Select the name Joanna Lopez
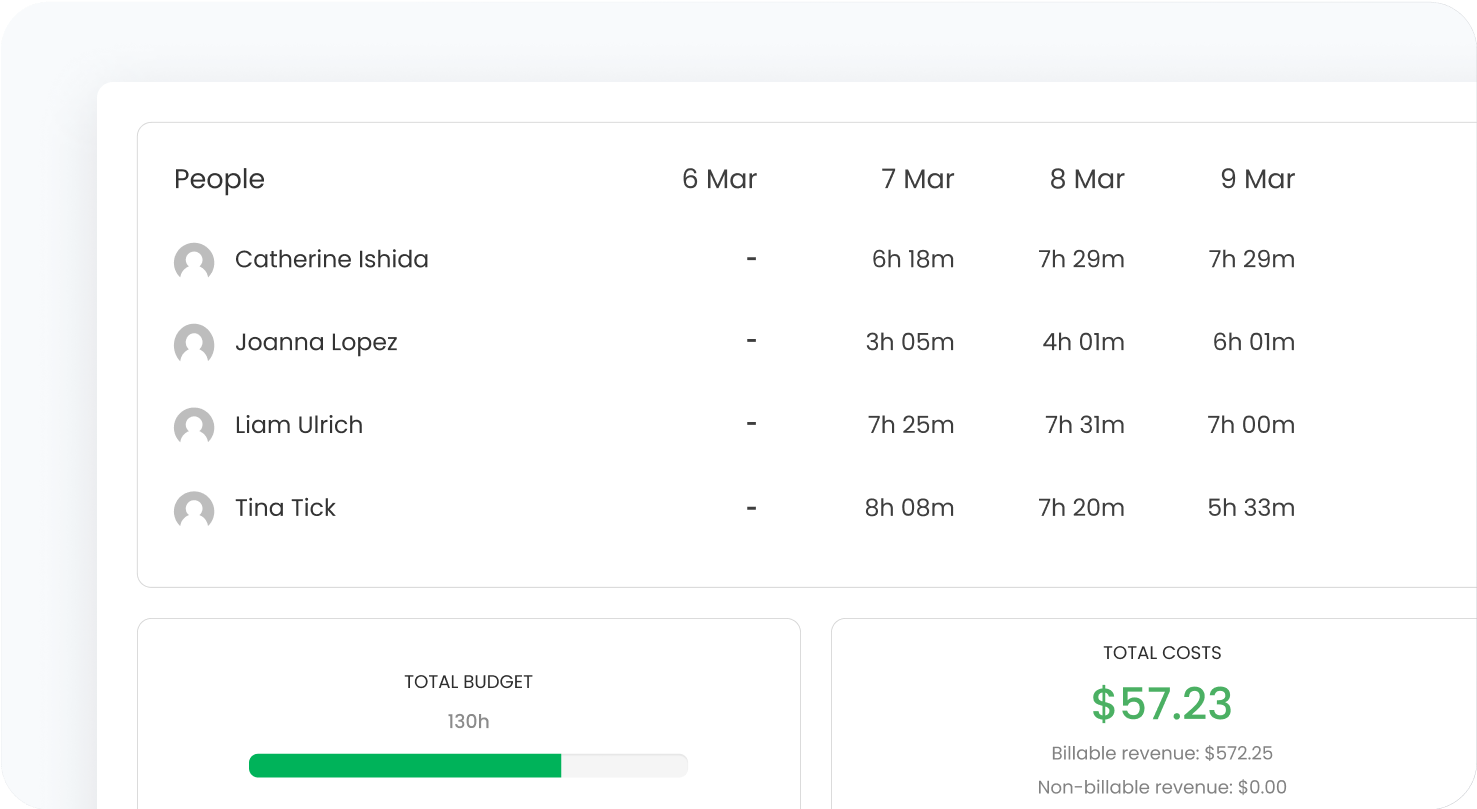Viewport: 1477px width, 809px height. click(x=316, y=343)
